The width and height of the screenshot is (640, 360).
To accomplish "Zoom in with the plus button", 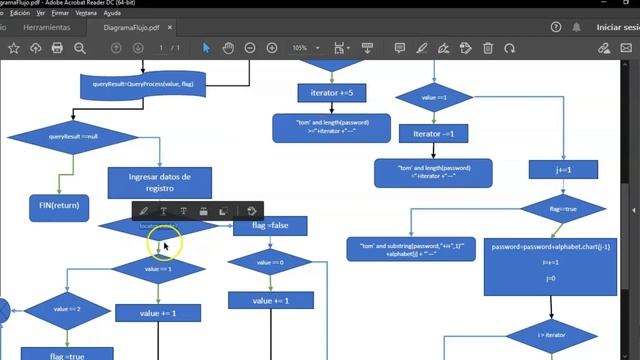I will tap(272, 48).
